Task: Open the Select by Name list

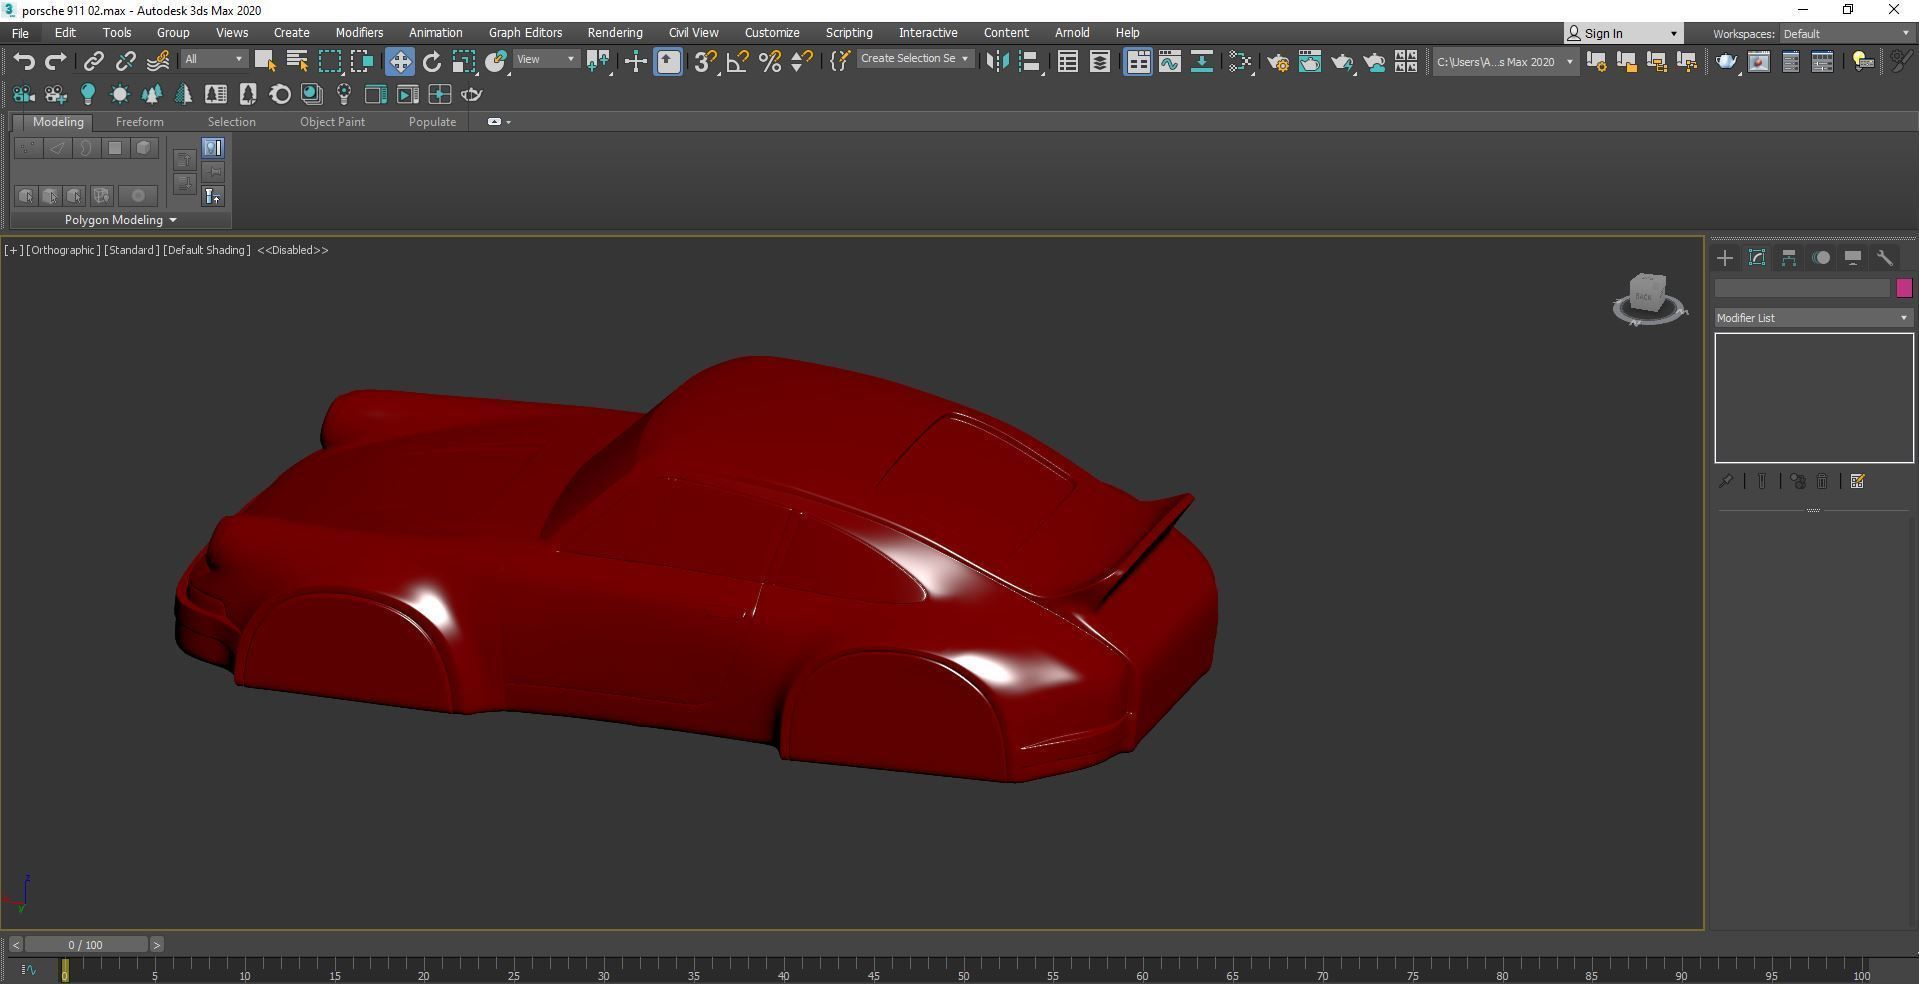Action: 297,62
